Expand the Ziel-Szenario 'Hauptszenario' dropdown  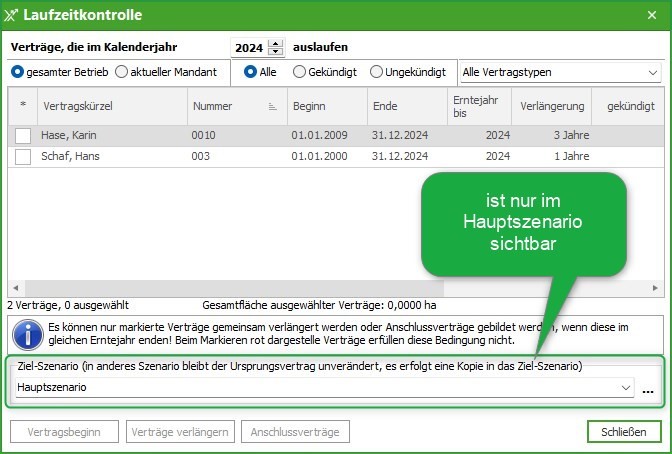(x=626, y=387)
